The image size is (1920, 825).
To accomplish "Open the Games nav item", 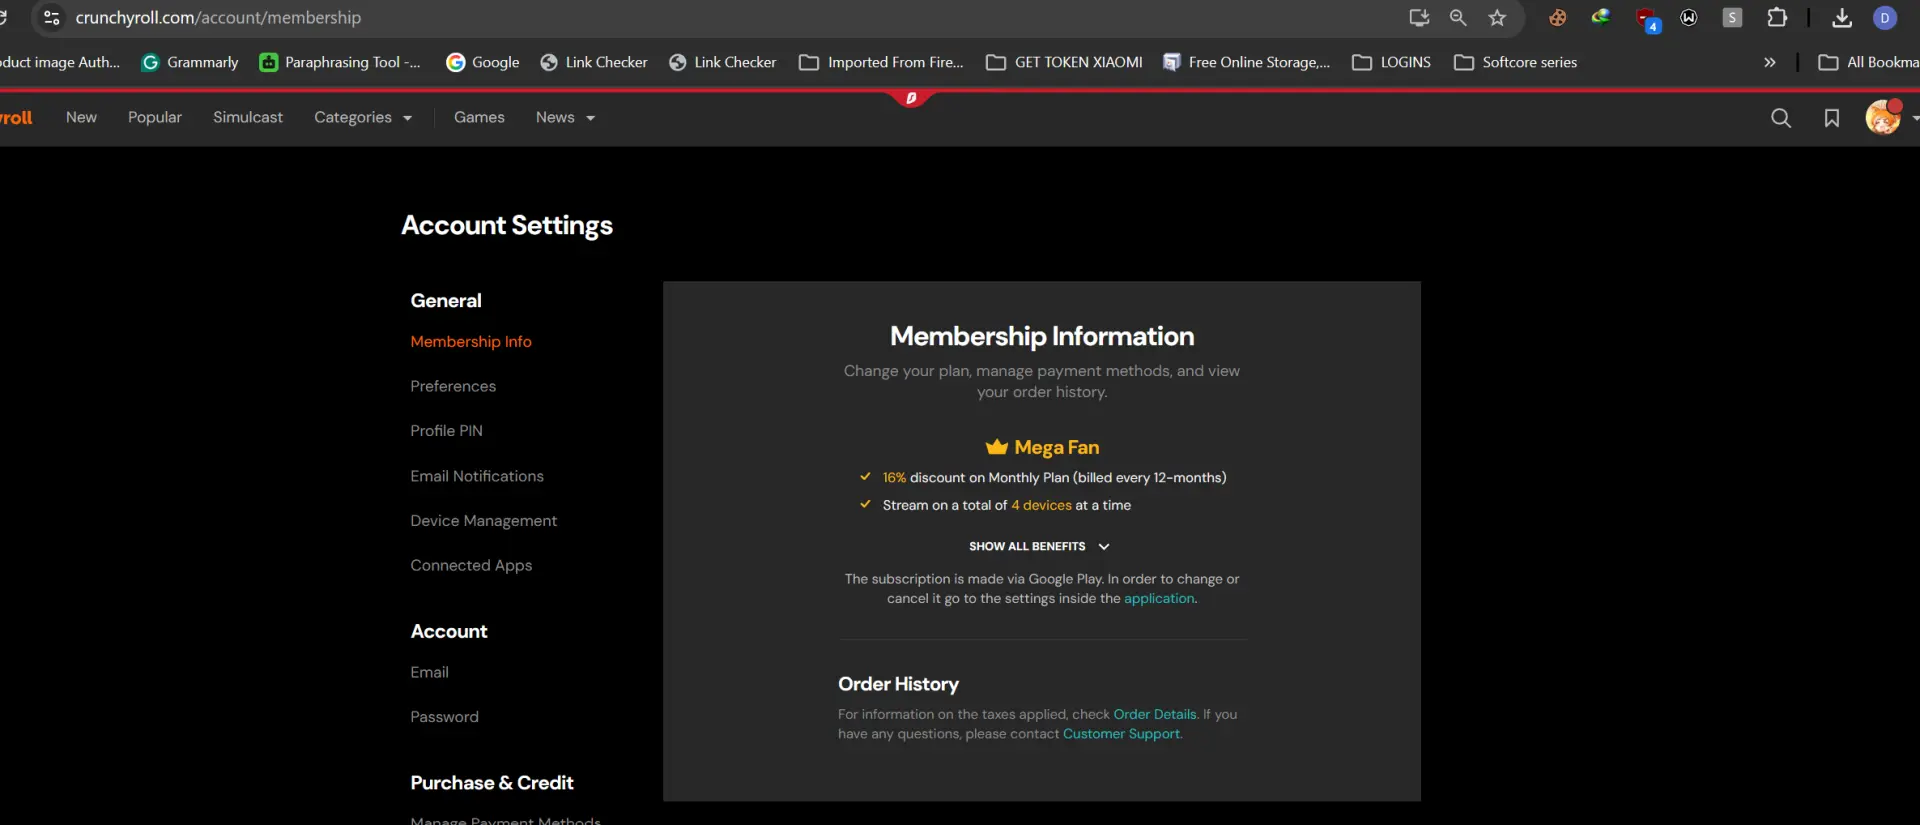I will pyautogui.click(x=479, y=117).
